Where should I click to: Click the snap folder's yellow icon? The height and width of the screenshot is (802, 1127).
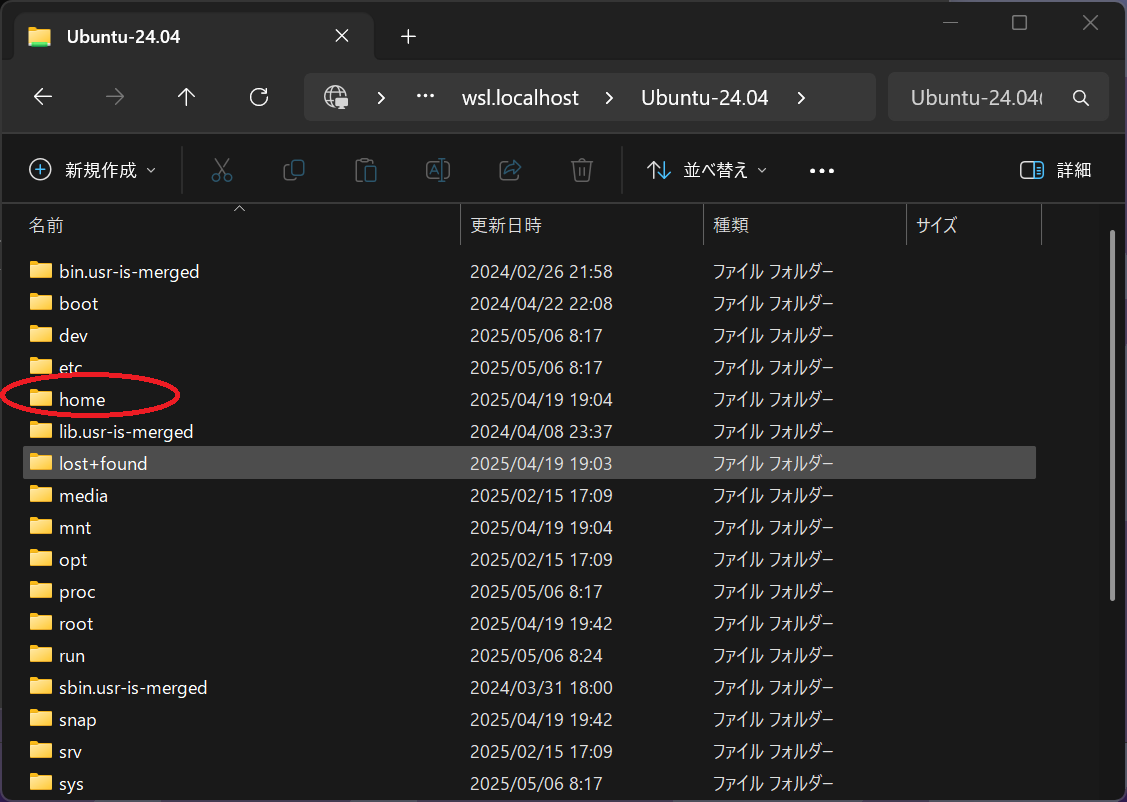(x=41, y=718)
